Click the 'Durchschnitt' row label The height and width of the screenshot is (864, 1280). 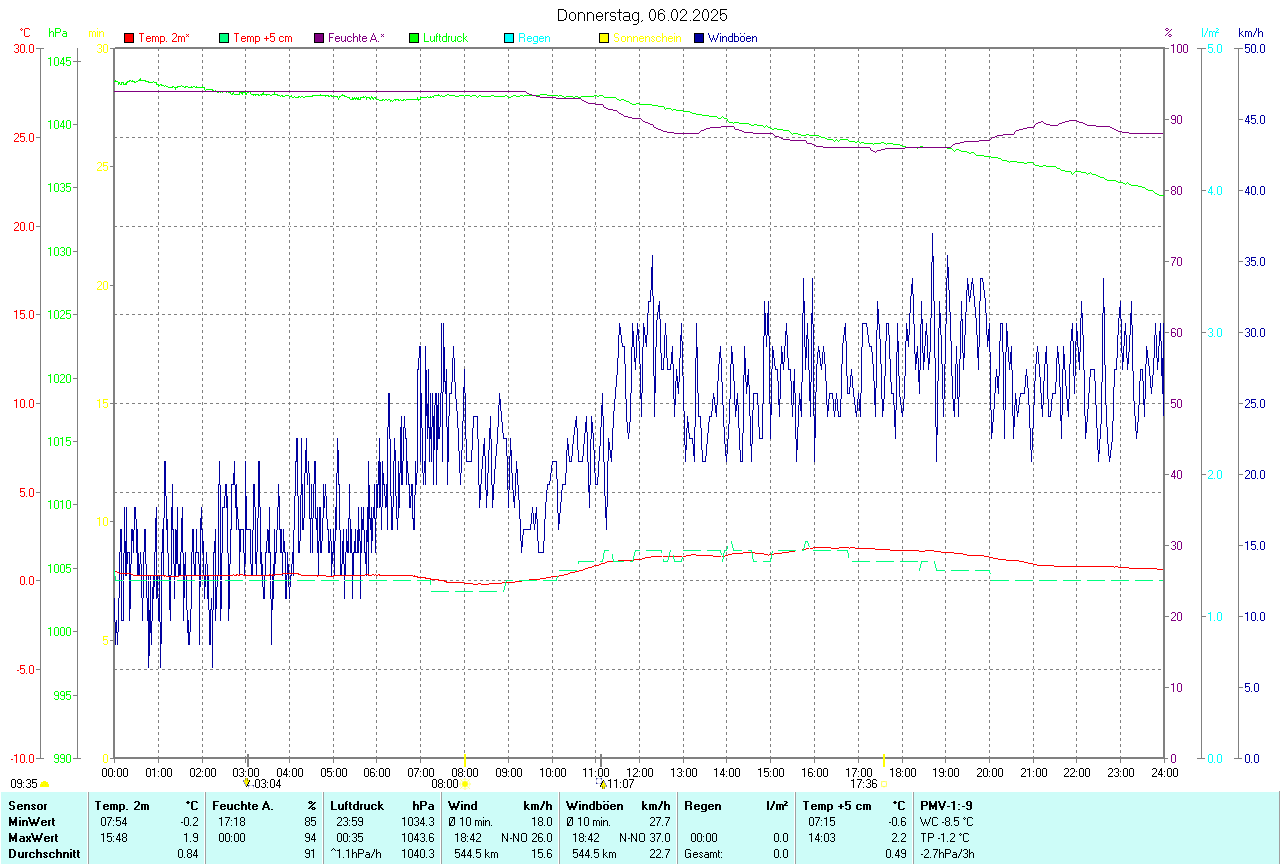click(44, 854)
